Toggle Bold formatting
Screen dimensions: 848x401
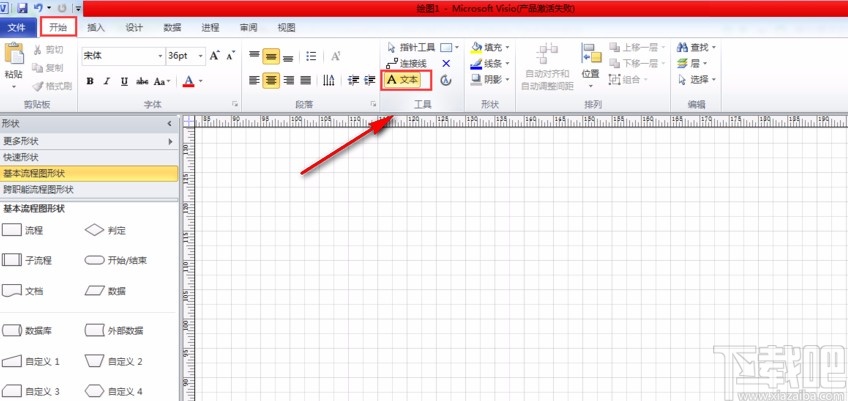(90, 82)
